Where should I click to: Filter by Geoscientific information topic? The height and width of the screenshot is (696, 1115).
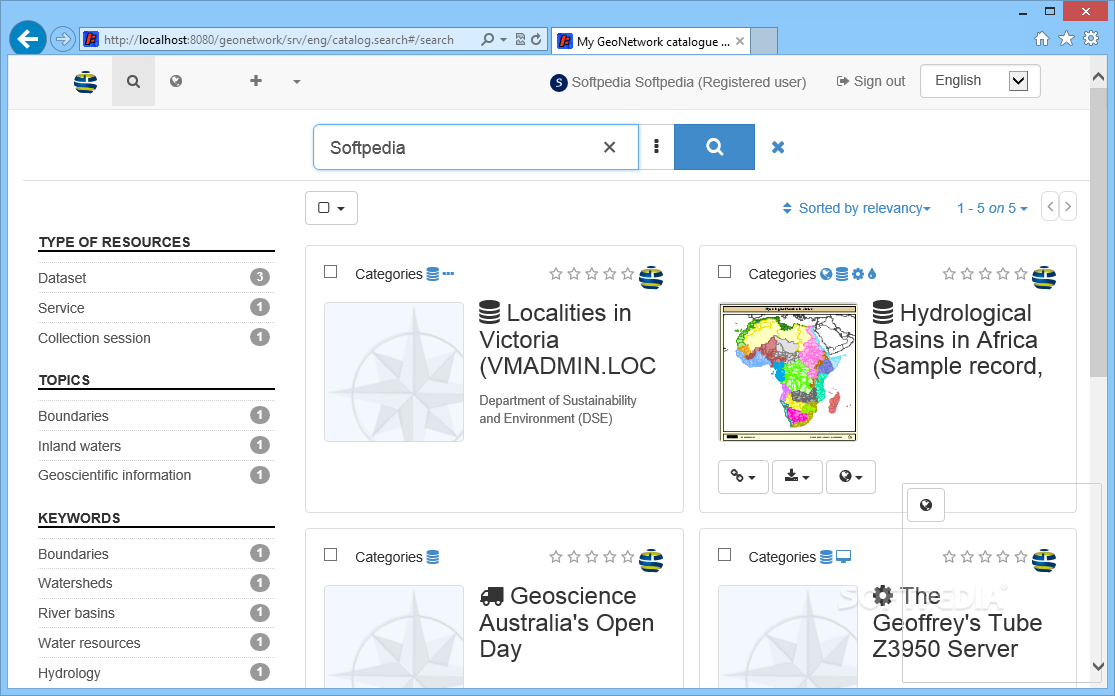pyautogui.click(x=155, y=475)
